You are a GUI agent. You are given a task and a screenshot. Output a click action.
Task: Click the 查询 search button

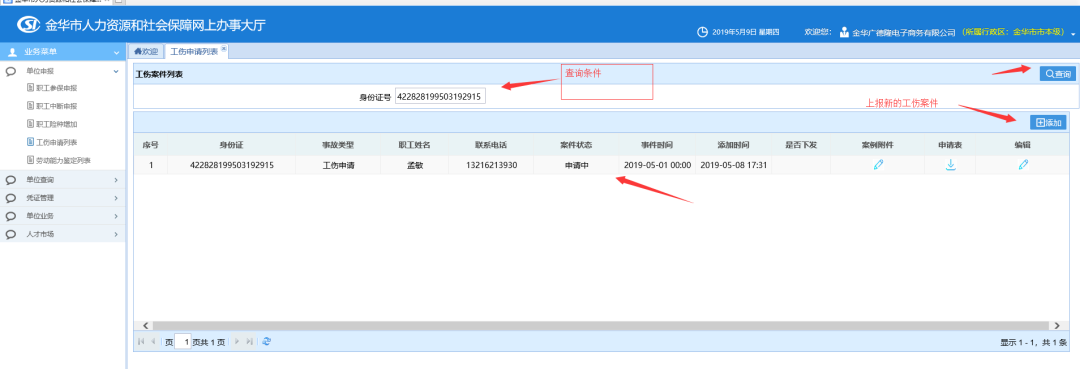(x=1057, y=74)
